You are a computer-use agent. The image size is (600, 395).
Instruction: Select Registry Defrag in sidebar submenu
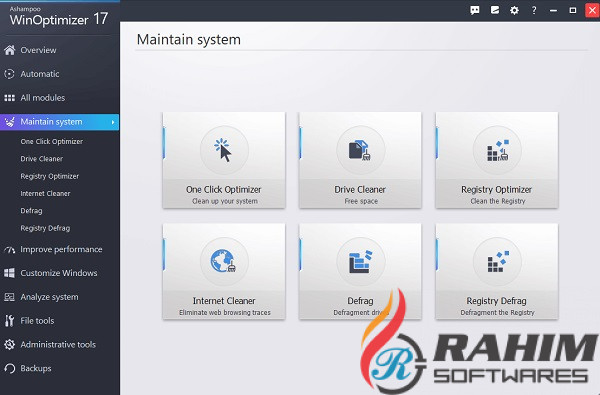click(45, 228)
